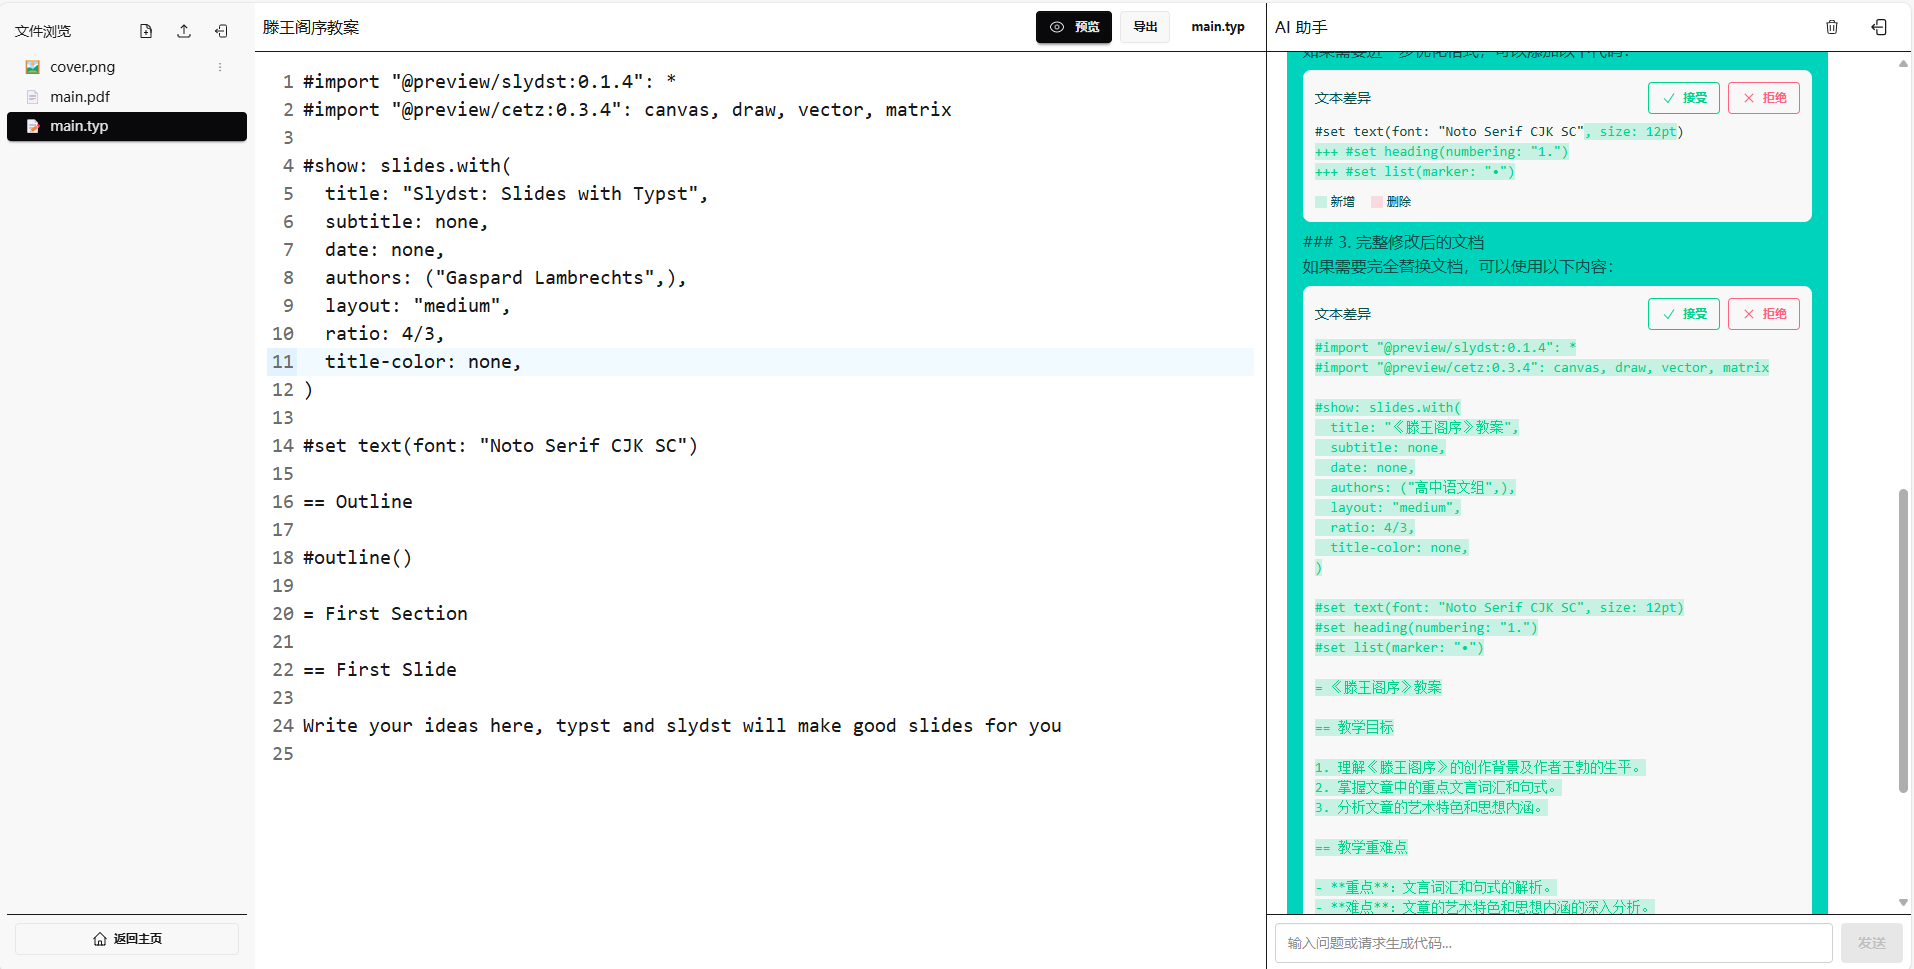The height and width of the screenshot is (969, 1914).
Task: Open main.typ in the file list
Action: pos(79,126)
